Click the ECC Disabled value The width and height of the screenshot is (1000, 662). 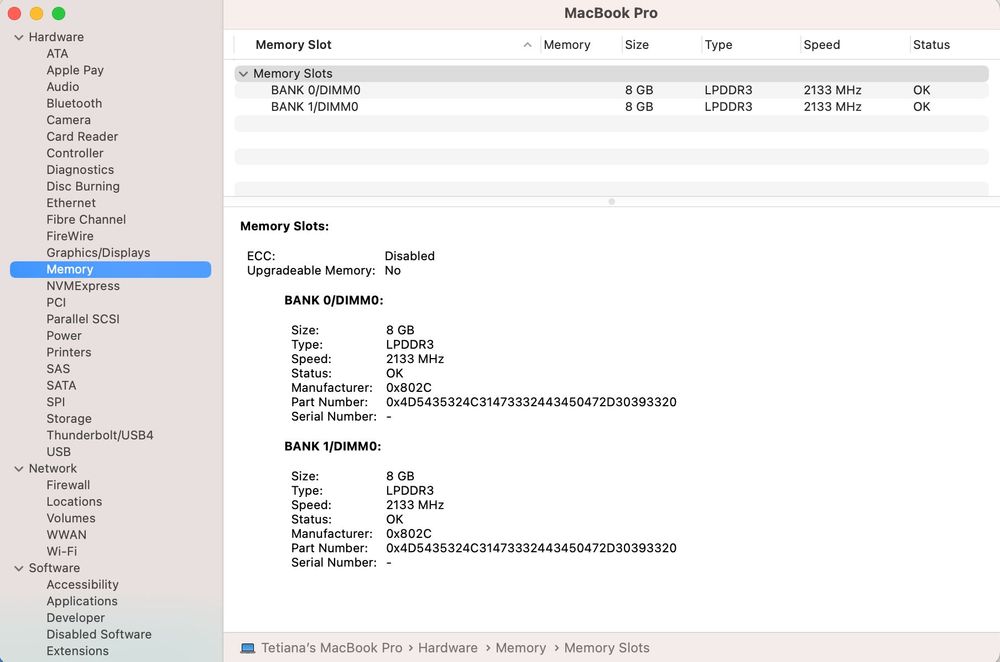(x=409, y=256)
